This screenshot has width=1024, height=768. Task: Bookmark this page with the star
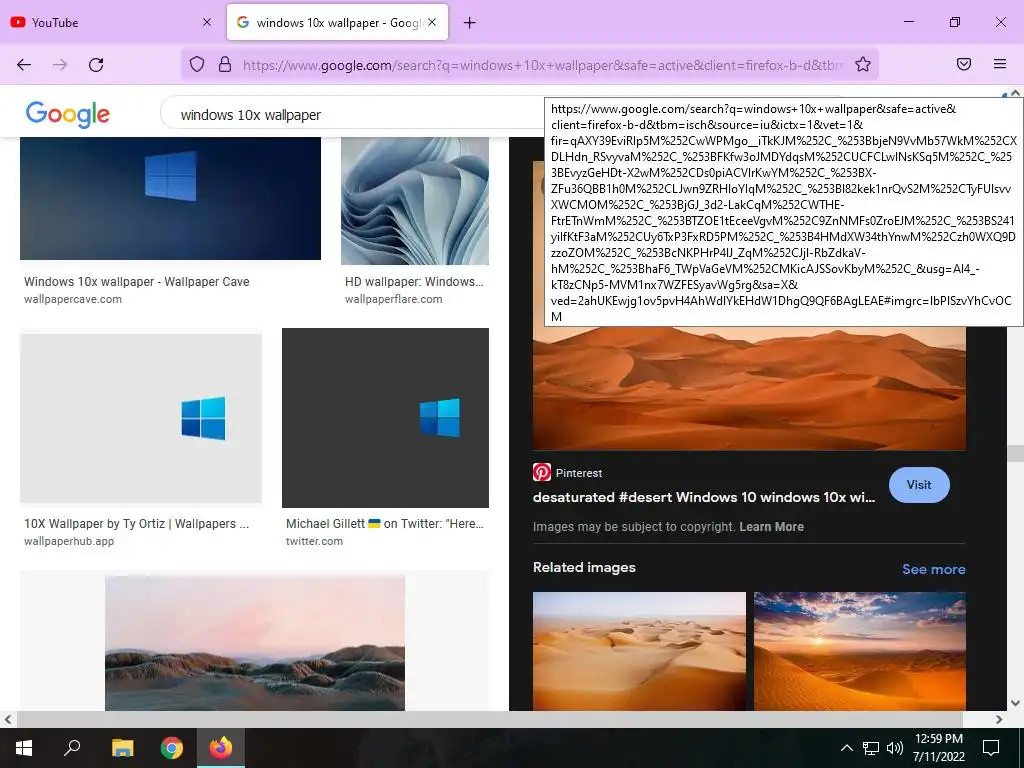[863, 64]
